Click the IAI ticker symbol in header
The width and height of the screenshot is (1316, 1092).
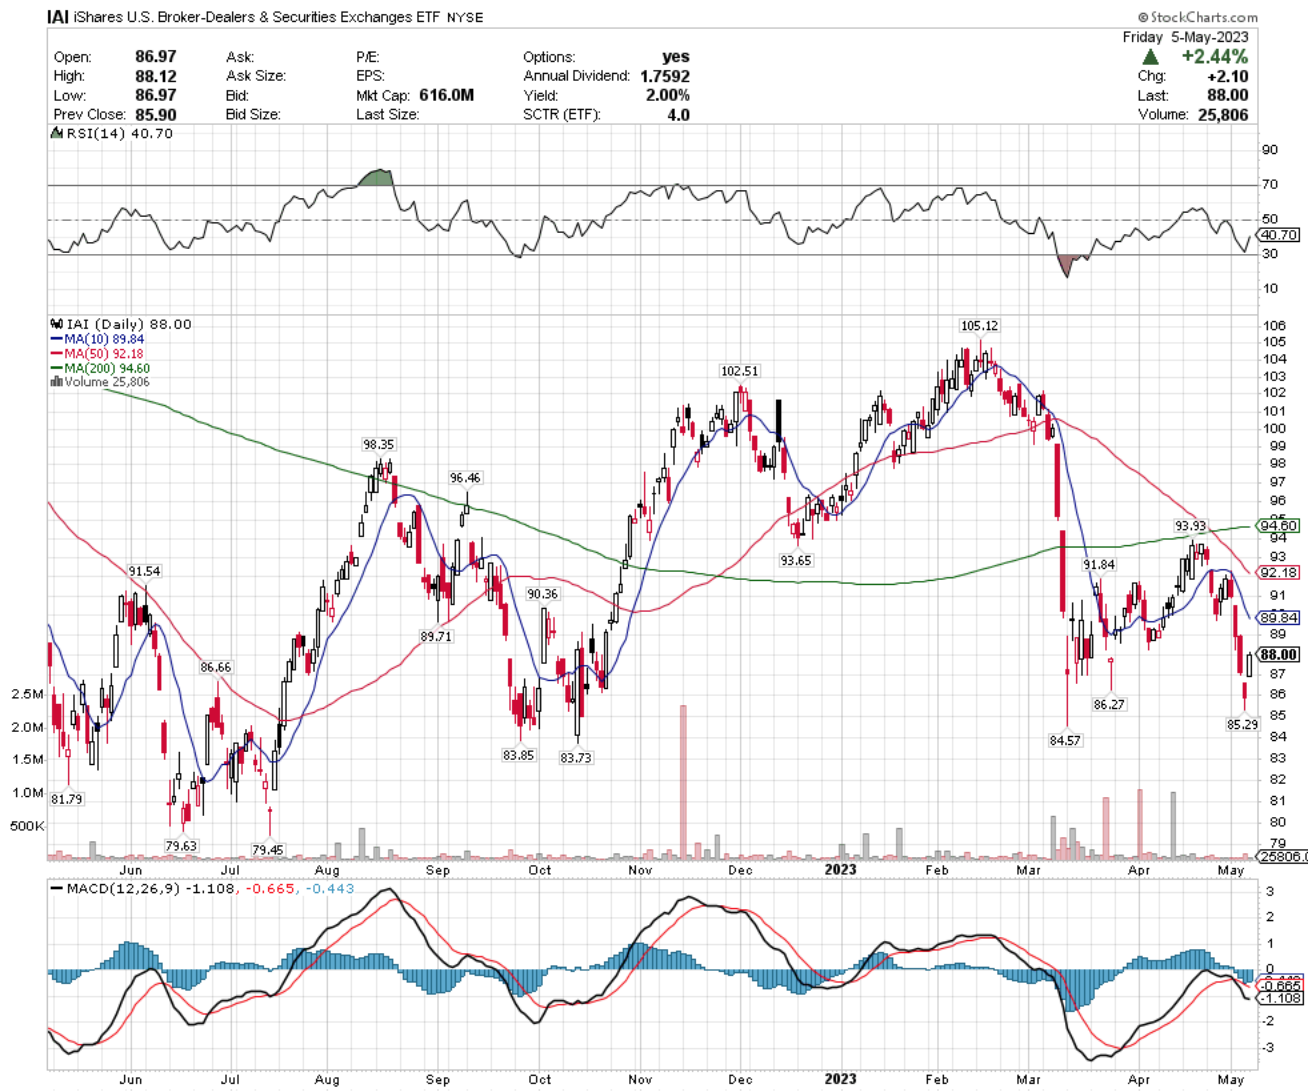click(60, 17)
